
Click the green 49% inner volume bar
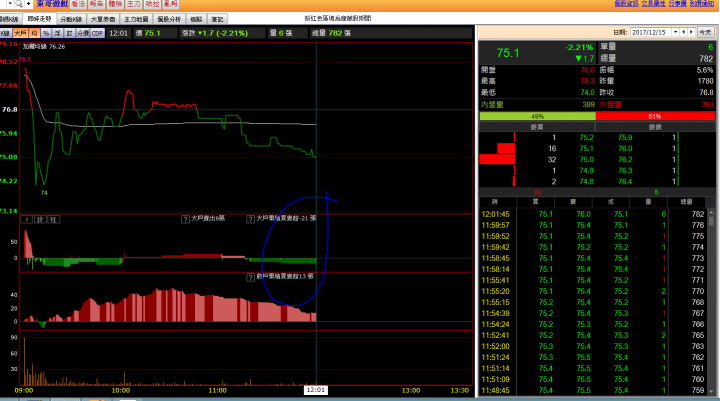point(537,117)
